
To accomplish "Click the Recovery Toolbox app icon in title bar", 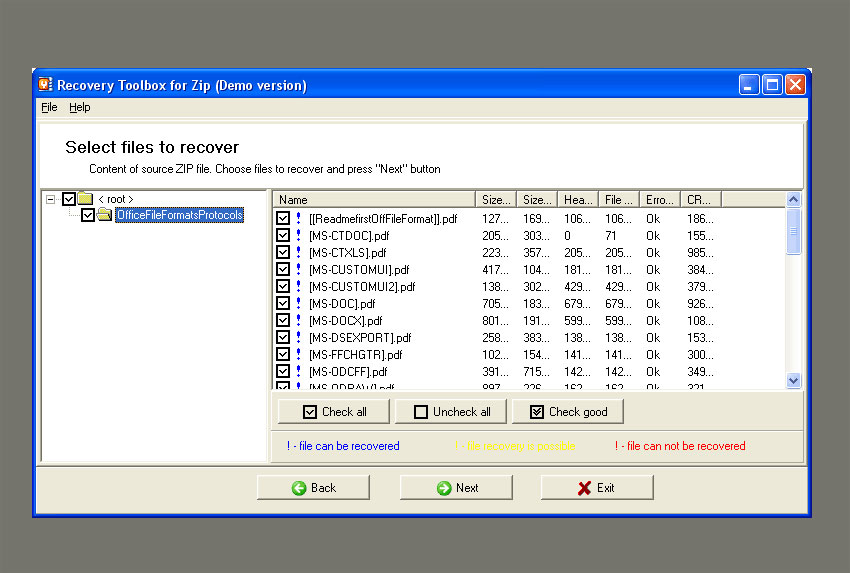I will 46,84.
